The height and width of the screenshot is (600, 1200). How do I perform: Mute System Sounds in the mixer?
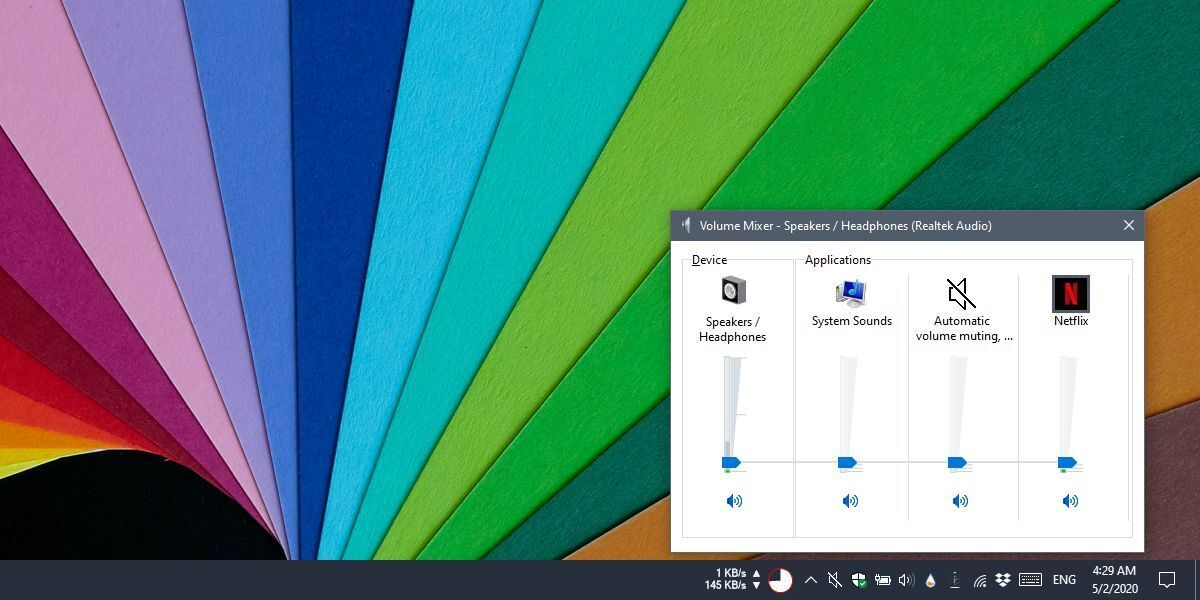(x=850, y=501)
